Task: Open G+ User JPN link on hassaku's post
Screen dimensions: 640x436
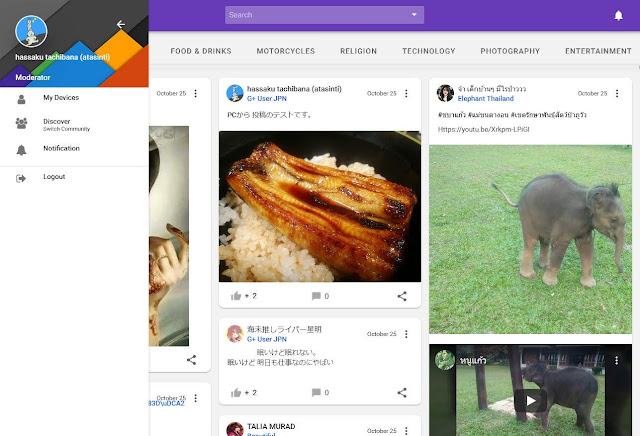Action: [267, 99]
